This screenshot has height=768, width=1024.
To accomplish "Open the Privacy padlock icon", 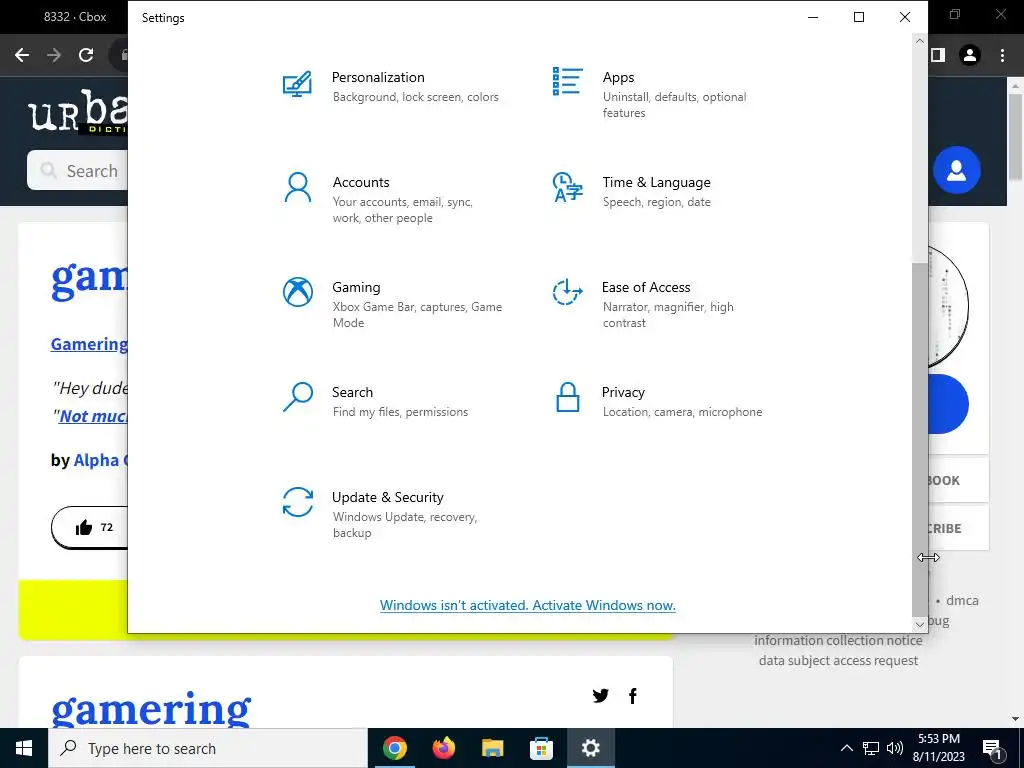I will pos(568,397).
